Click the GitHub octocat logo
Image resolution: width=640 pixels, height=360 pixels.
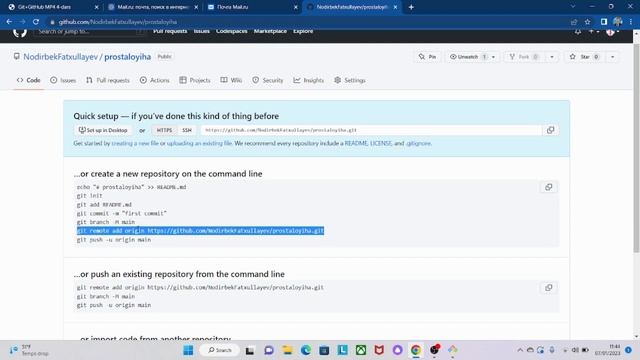(x=20, y=32)
